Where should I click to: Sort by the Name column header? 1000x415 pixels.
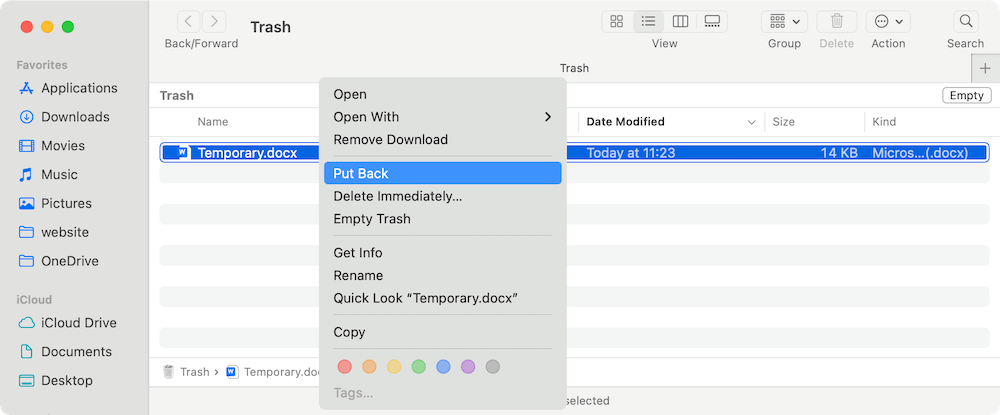click(212, 122)
